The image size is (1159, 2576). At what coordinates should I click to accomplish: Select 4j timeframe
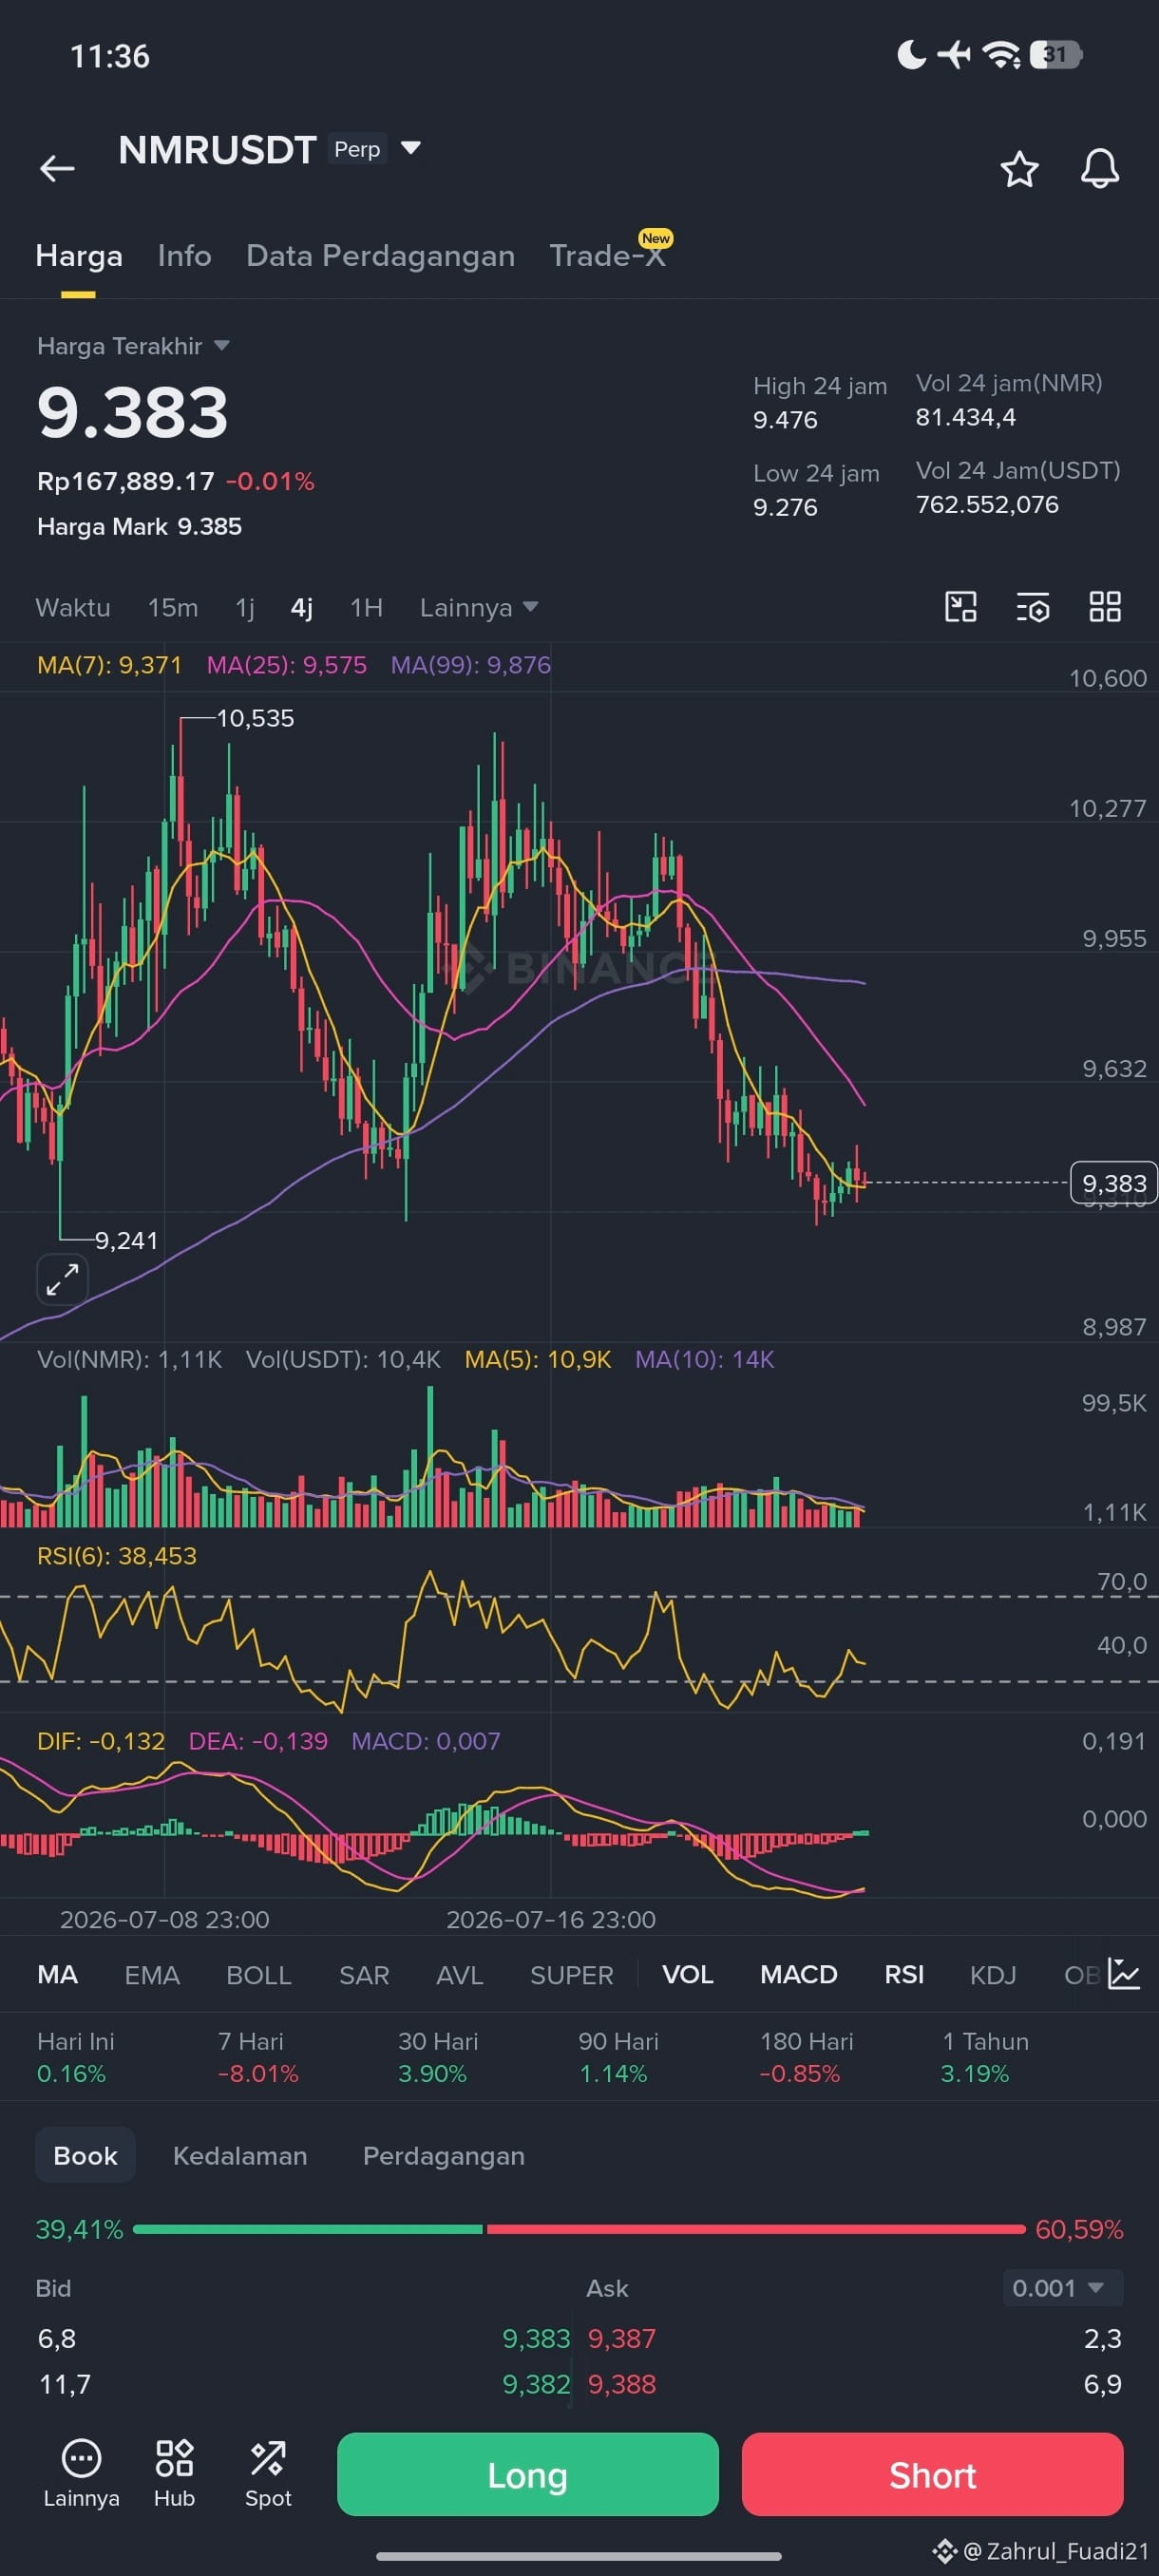(302, 608)
